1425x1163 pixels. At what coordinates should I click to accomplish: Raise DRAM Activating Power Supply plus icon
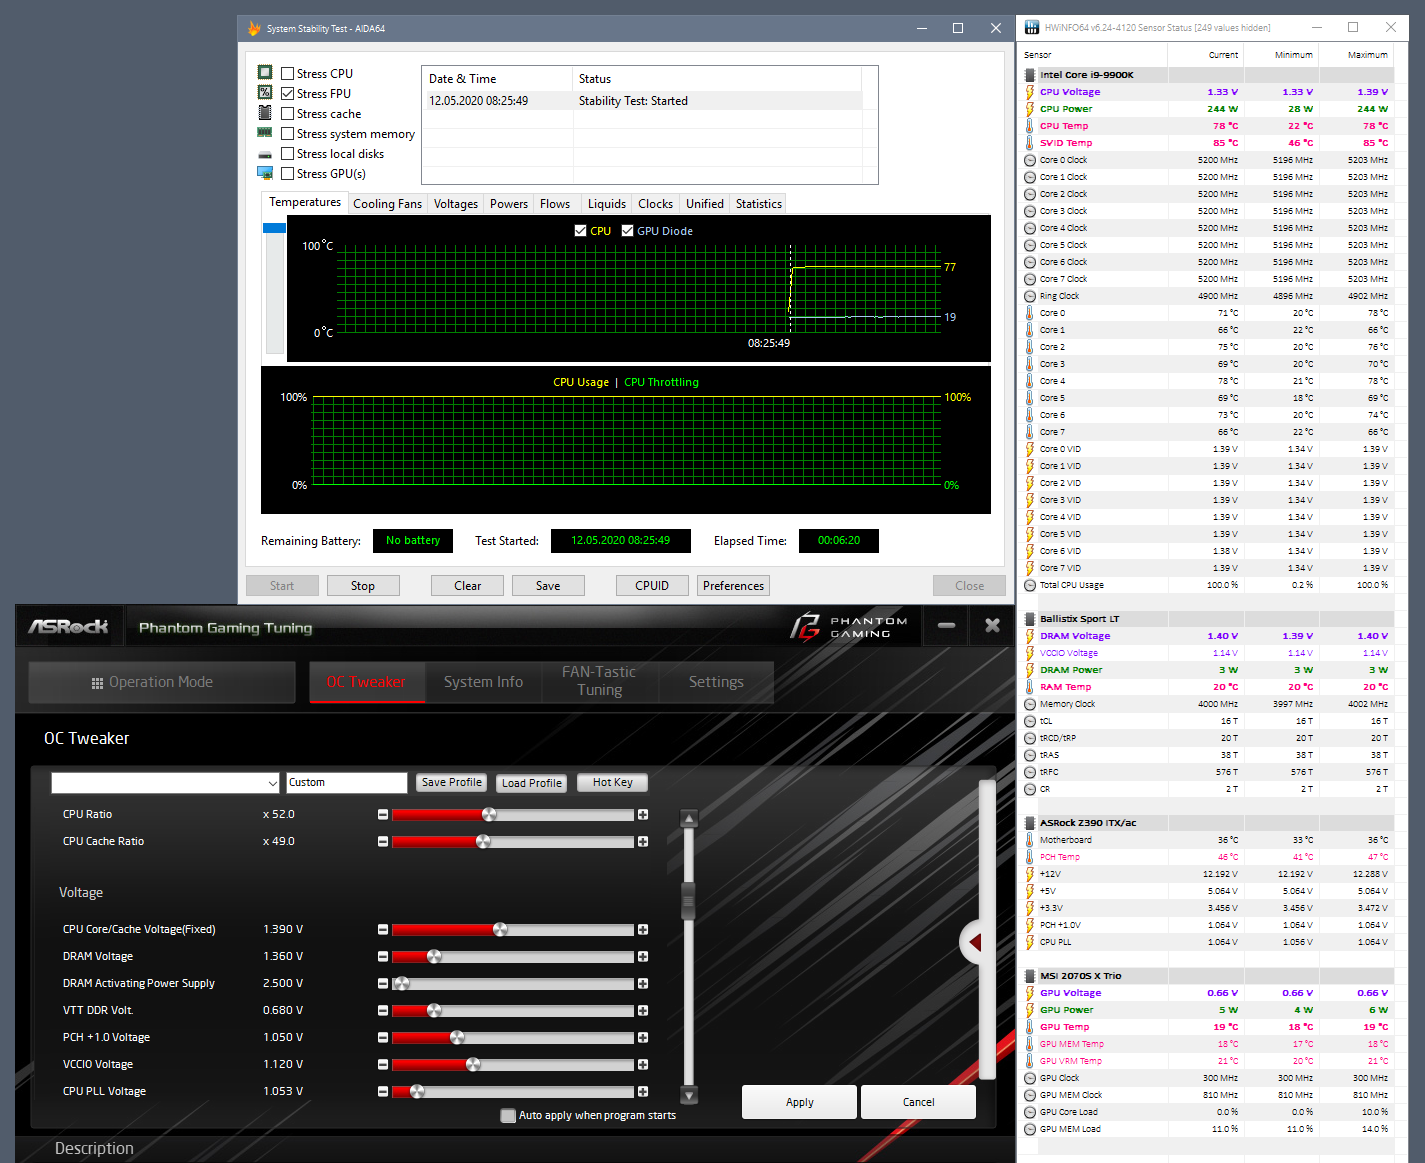pos(643,984)
